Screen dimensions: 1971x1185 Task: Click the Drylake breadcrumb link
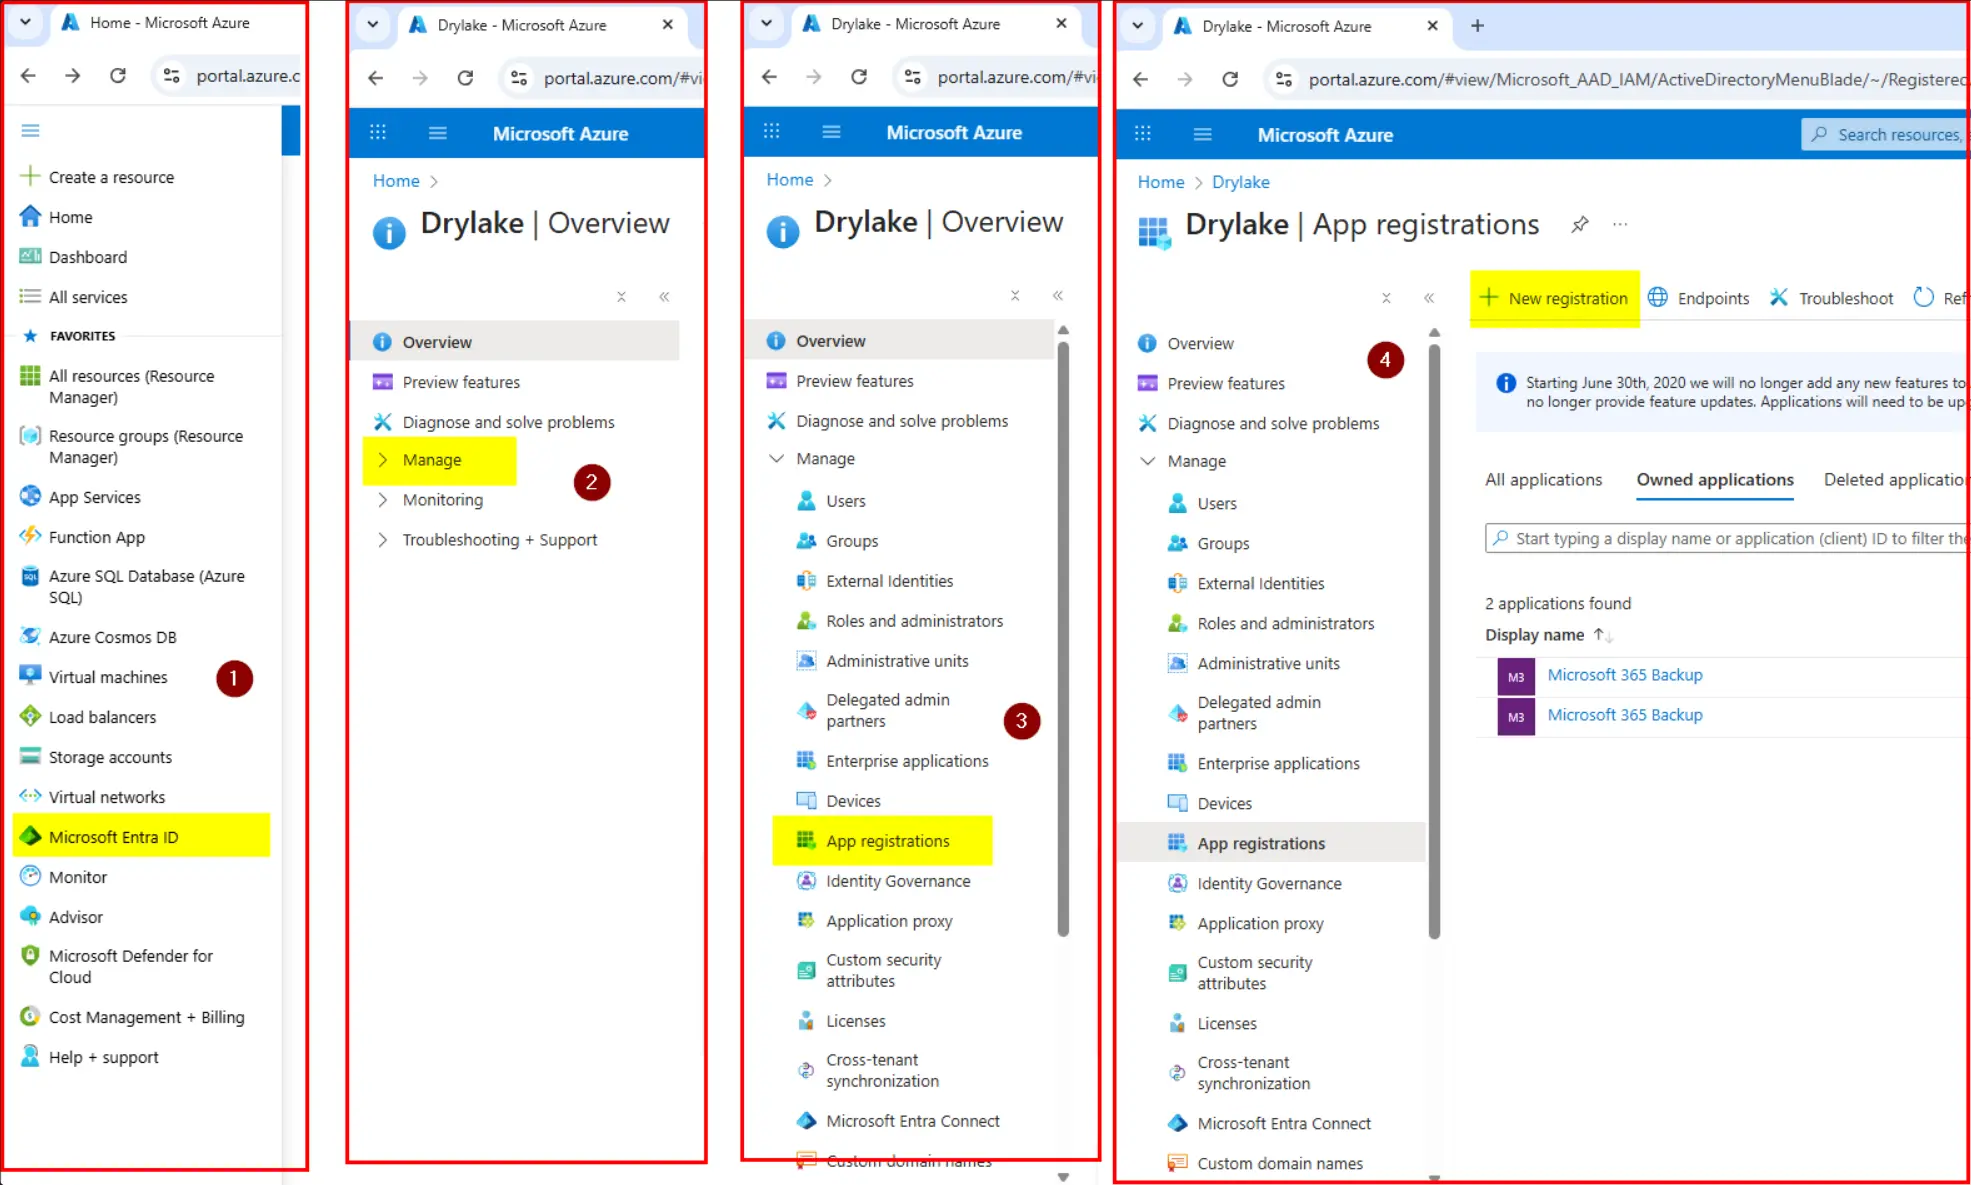(x=1240, y=182)
